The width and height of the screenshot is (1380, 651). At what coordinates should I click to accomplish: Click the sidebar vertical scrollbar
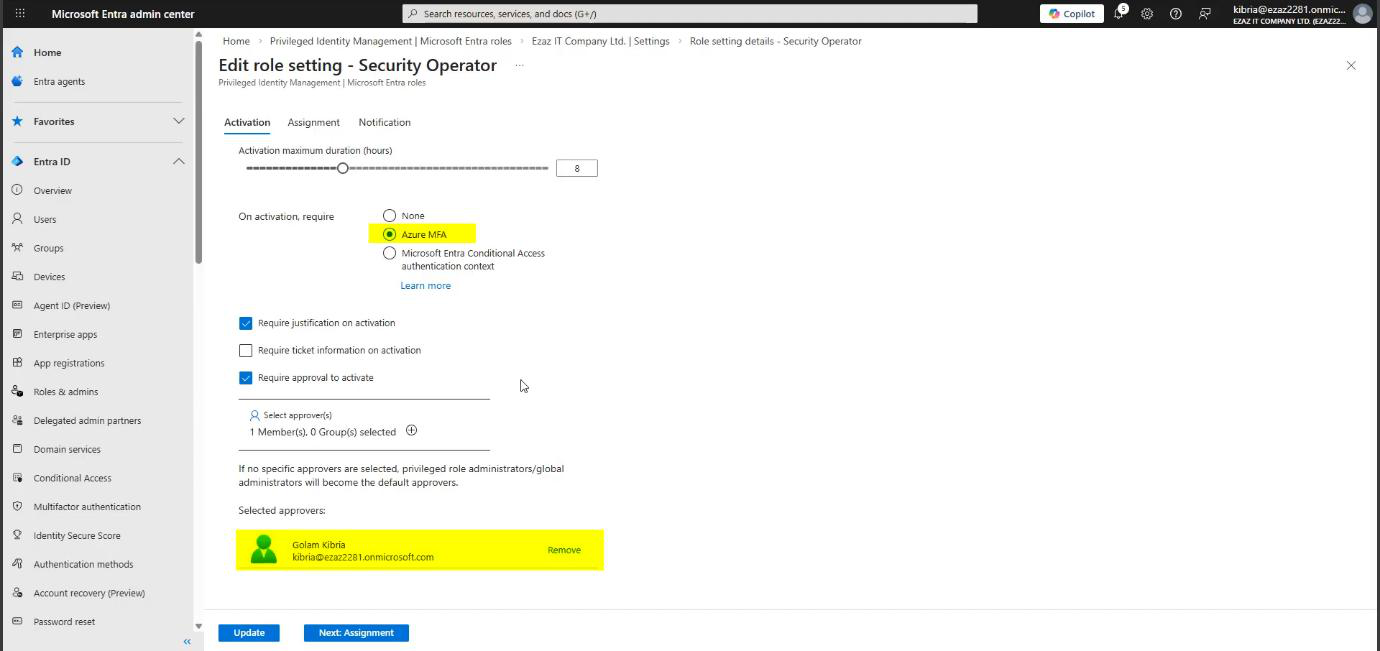point(199,150)
